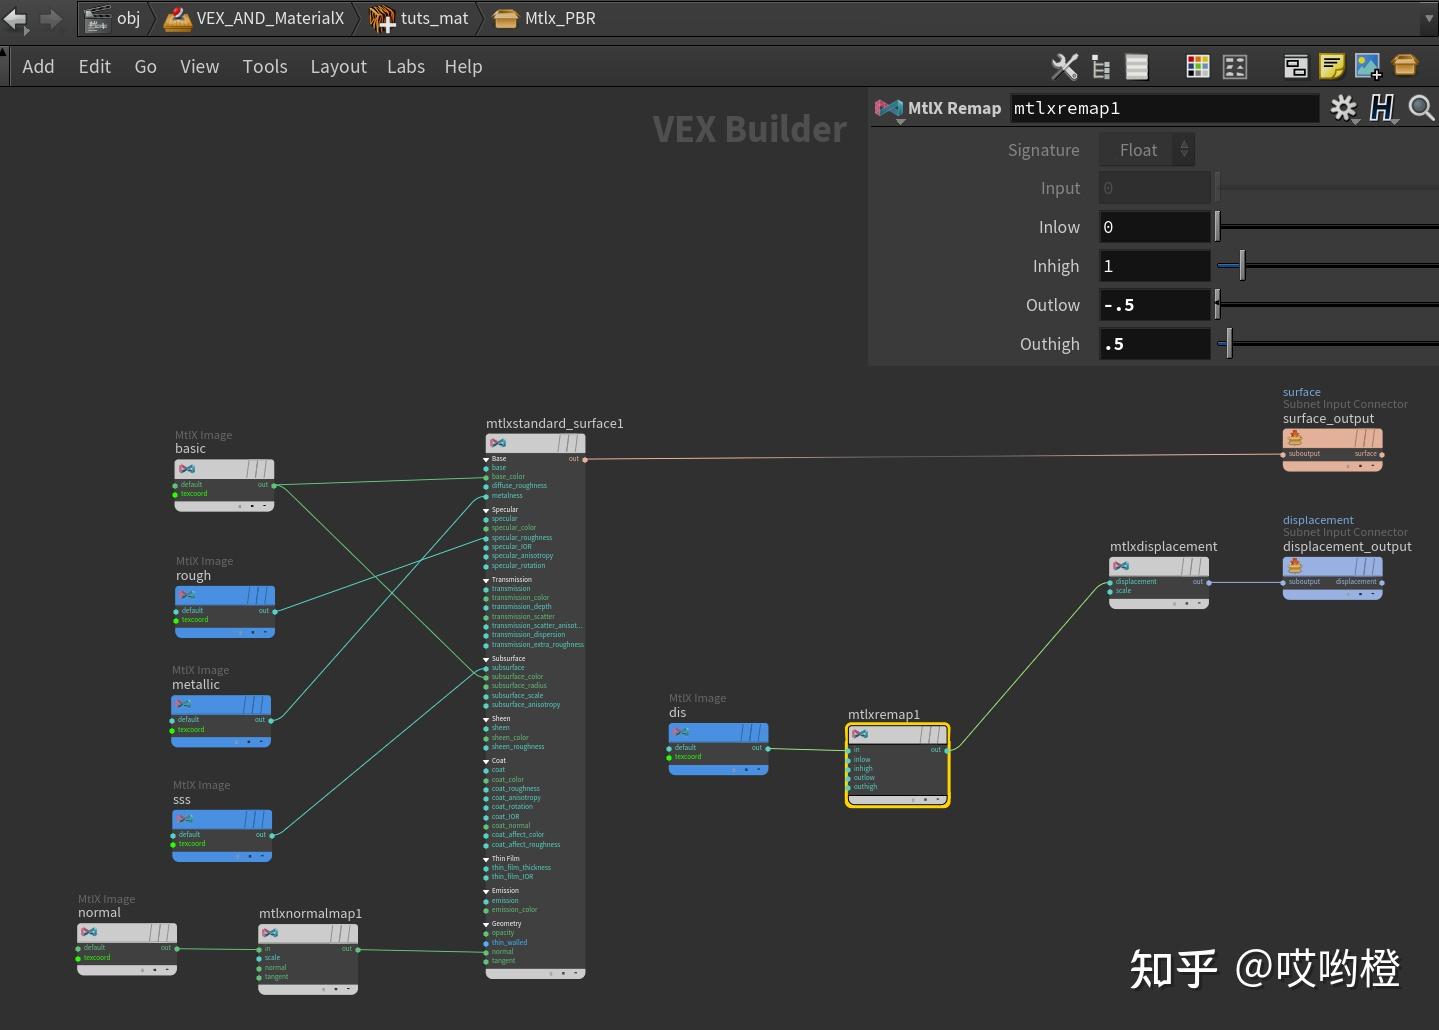
Task: Open the Labs menu
Action: point(406,66)
